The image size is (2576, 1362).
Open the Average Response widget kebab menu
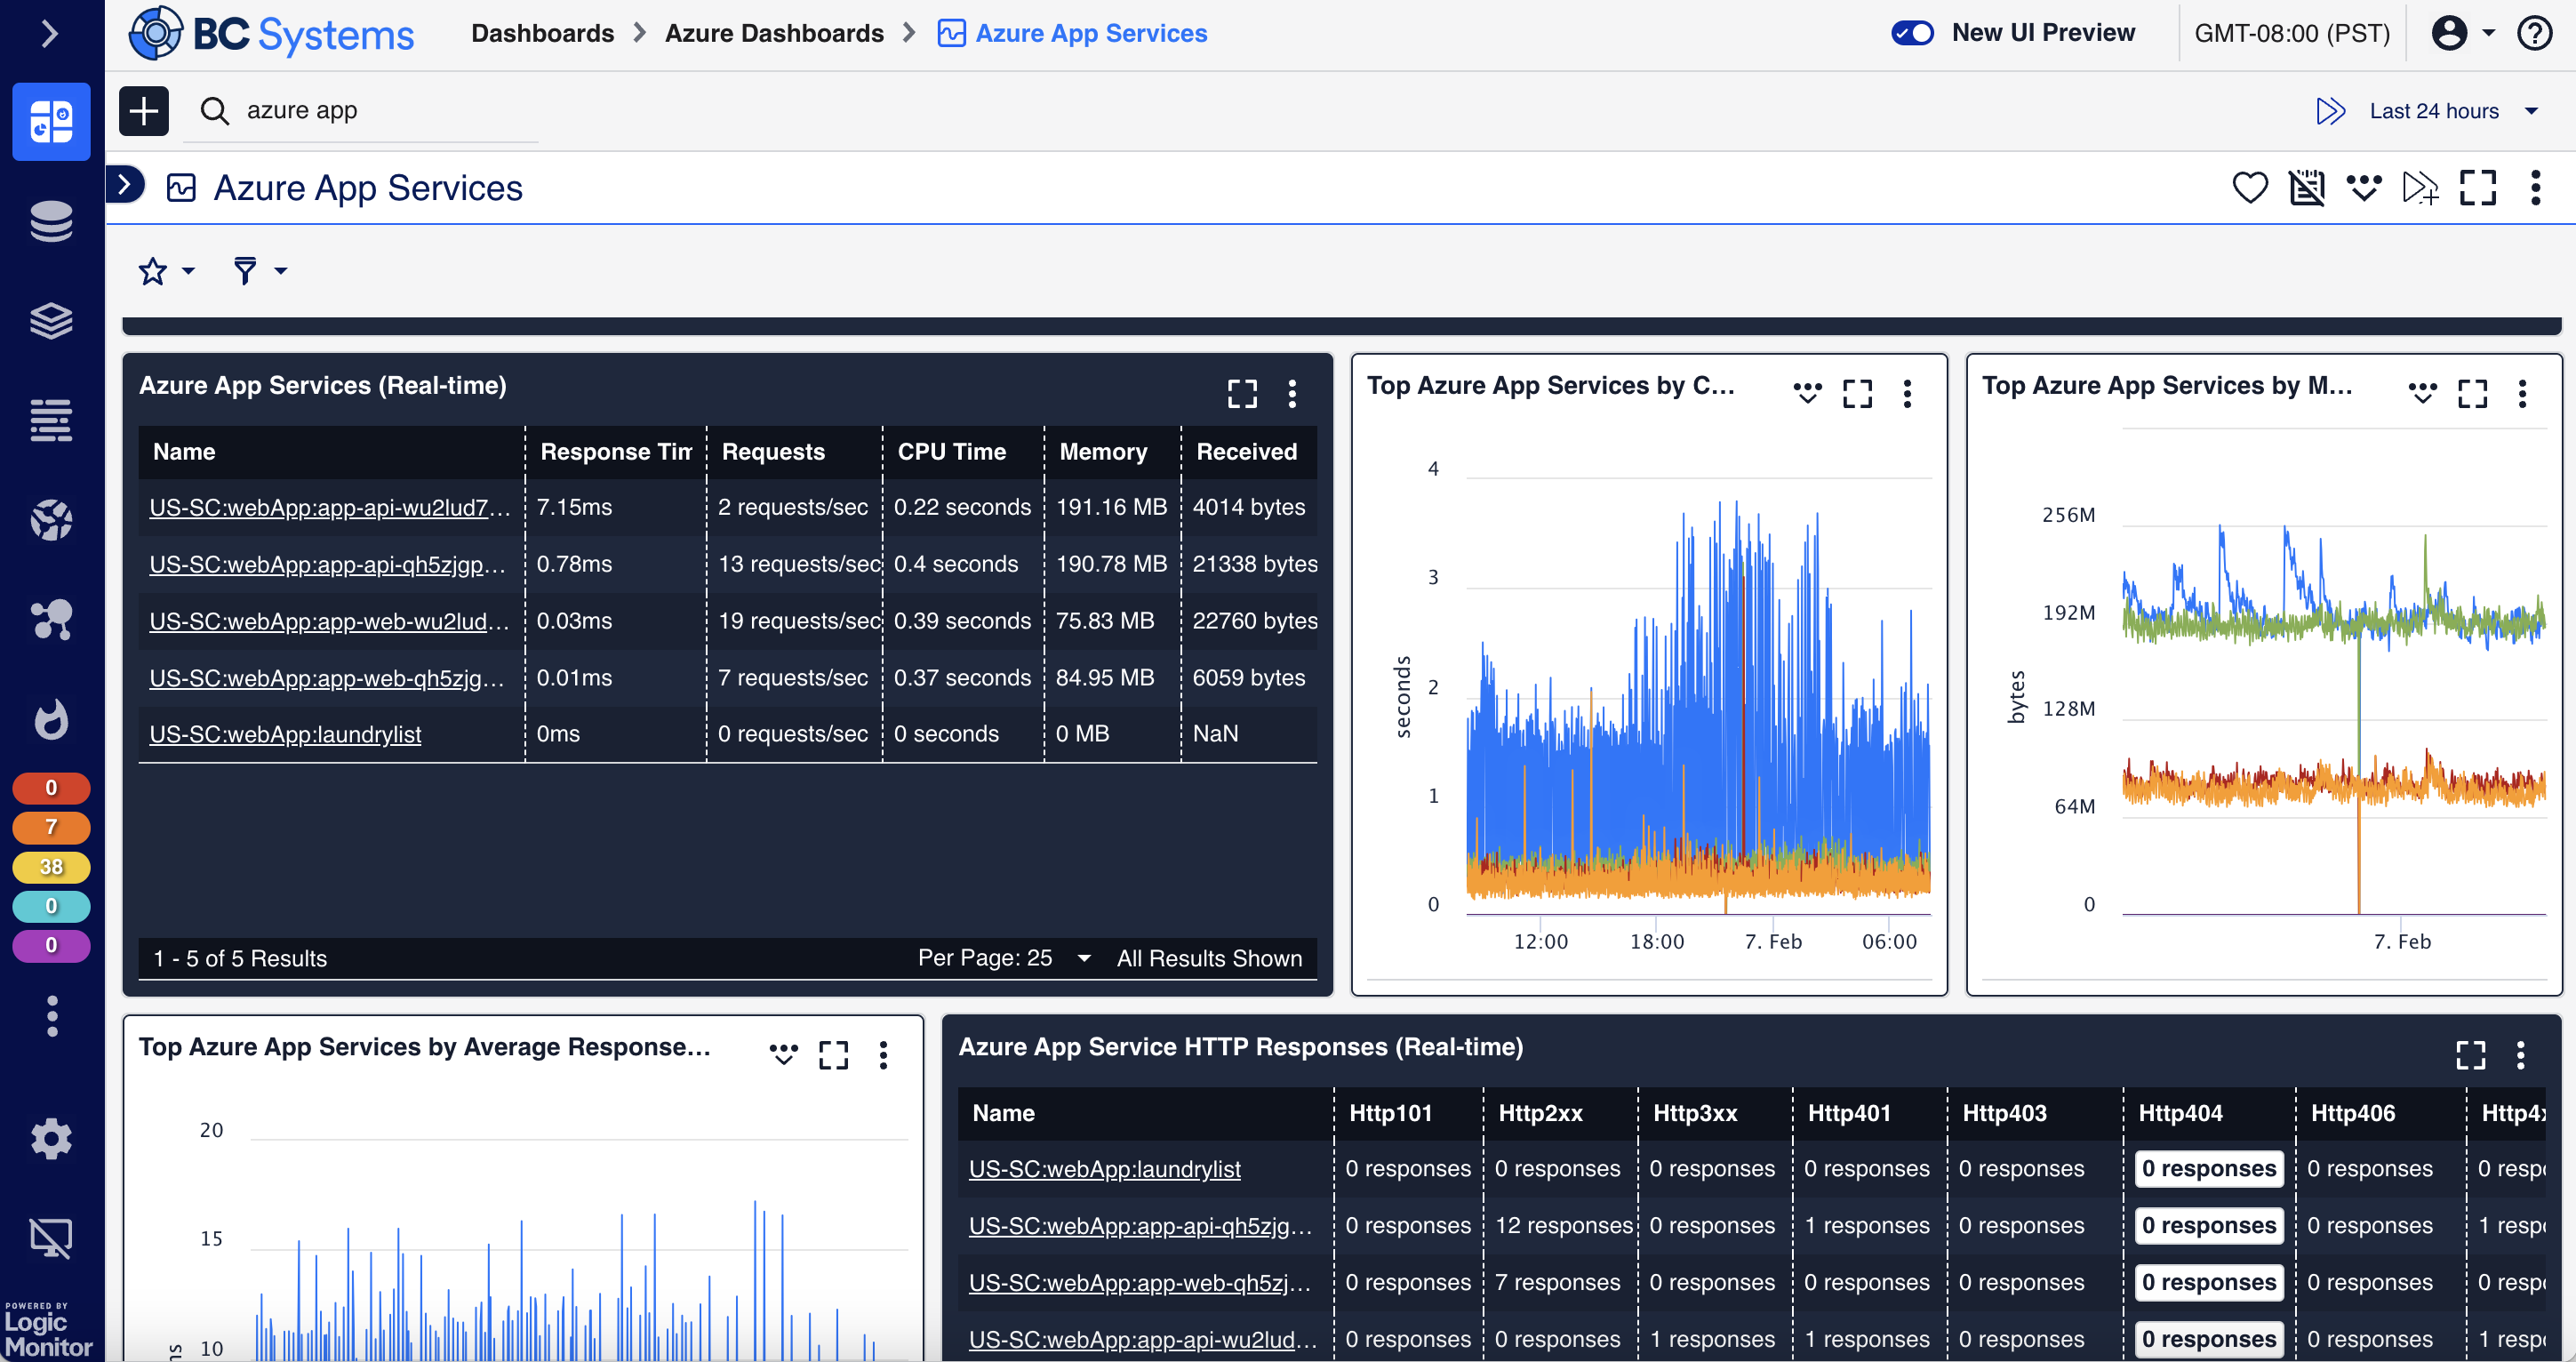tap(883, 1054)
